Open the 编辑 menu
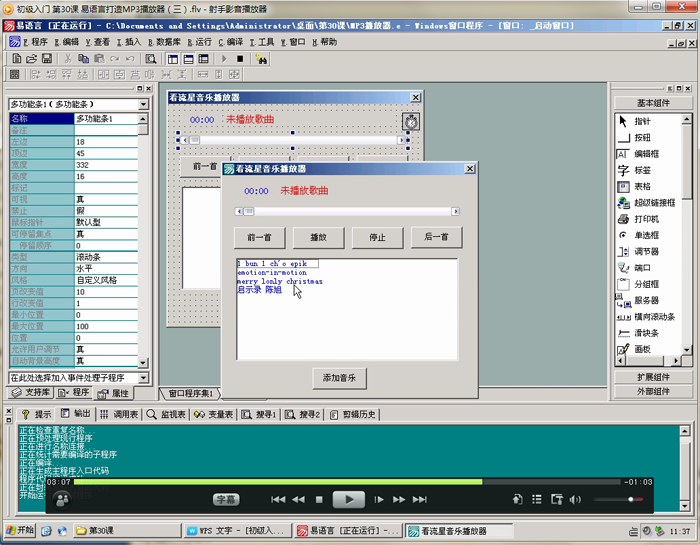 tap(67, 42)
